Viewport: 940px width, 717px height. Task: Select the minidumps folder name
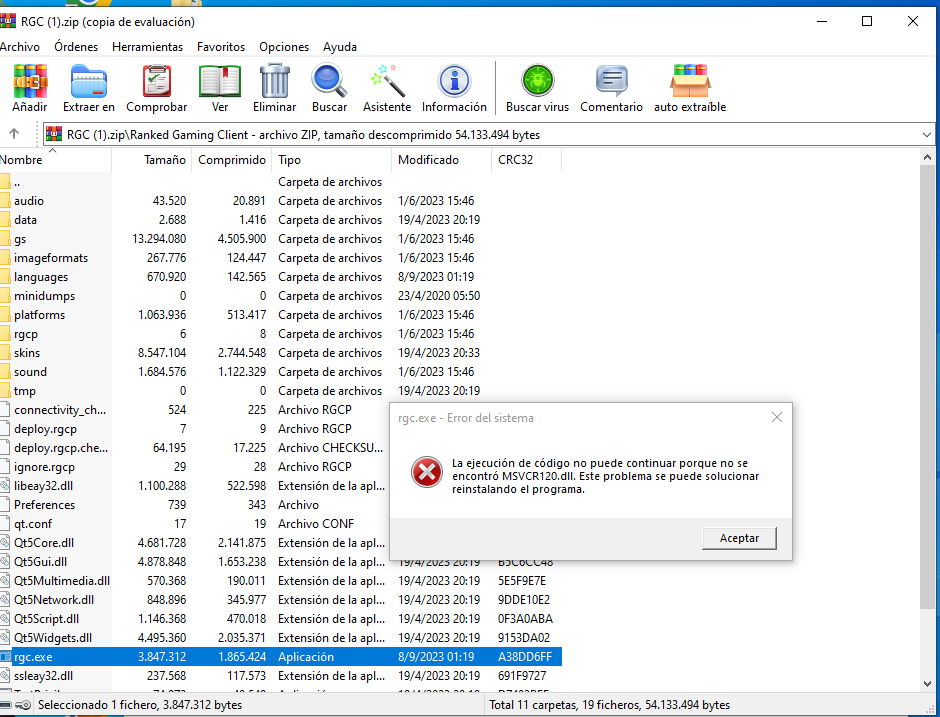[44, 296]
